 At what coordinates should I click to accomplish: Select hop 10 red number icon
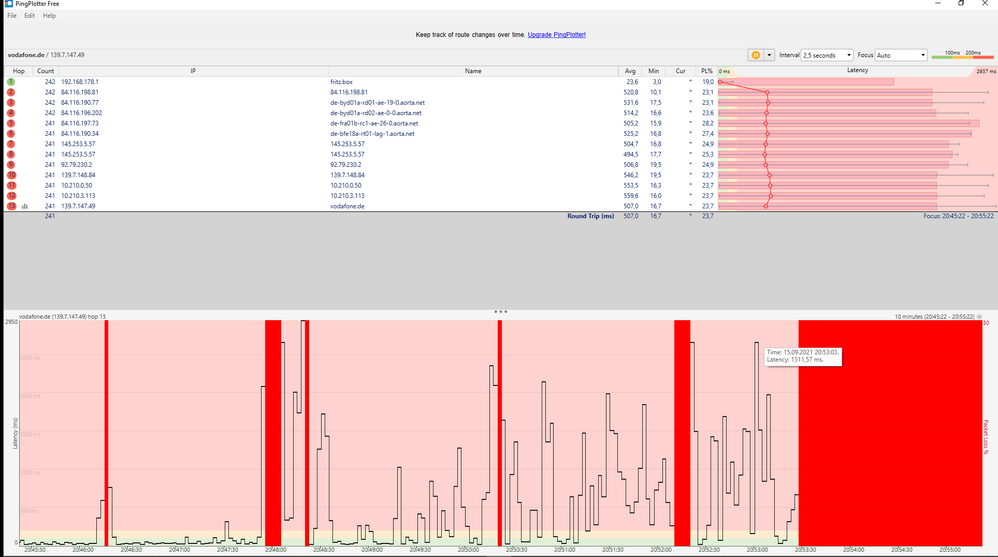11,175
